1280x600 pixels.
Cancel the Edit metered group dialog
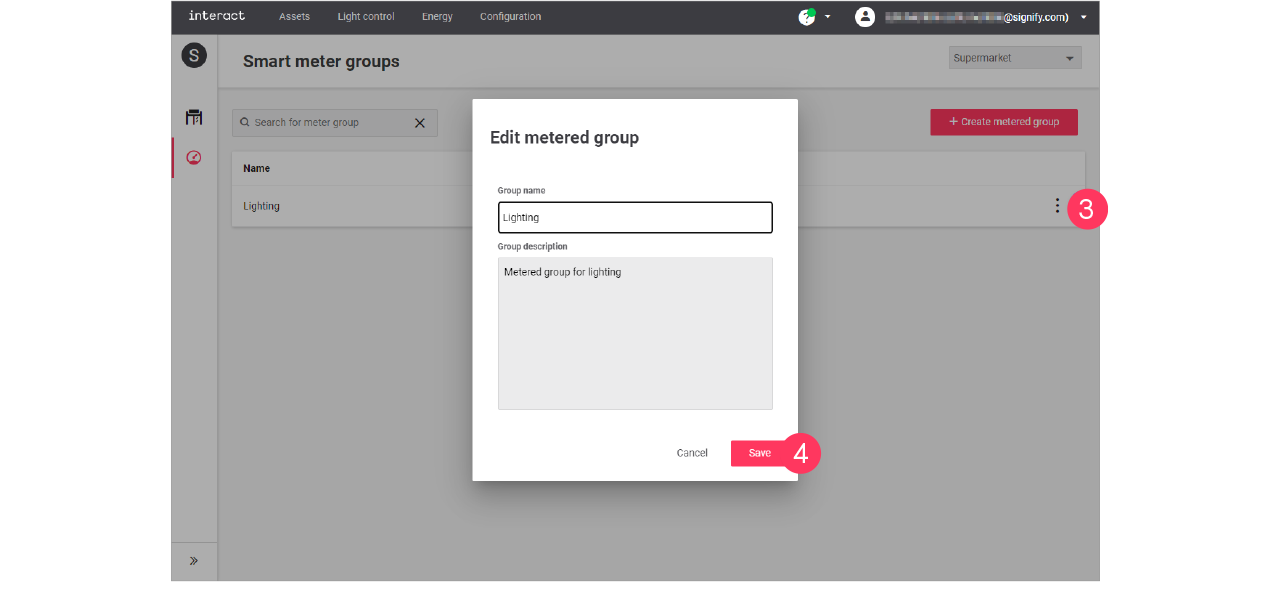tap(692, 453)
